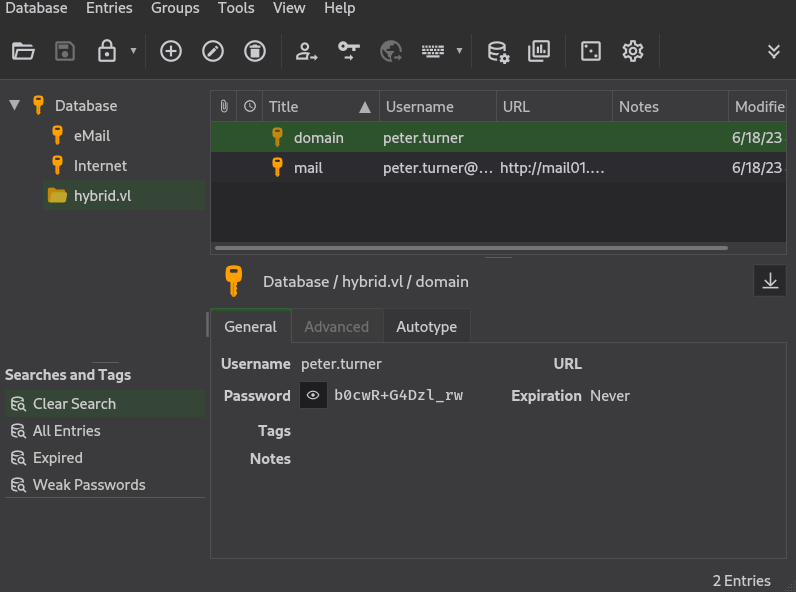Delete the selected entry via the trash icon

[x=255, y=51]
